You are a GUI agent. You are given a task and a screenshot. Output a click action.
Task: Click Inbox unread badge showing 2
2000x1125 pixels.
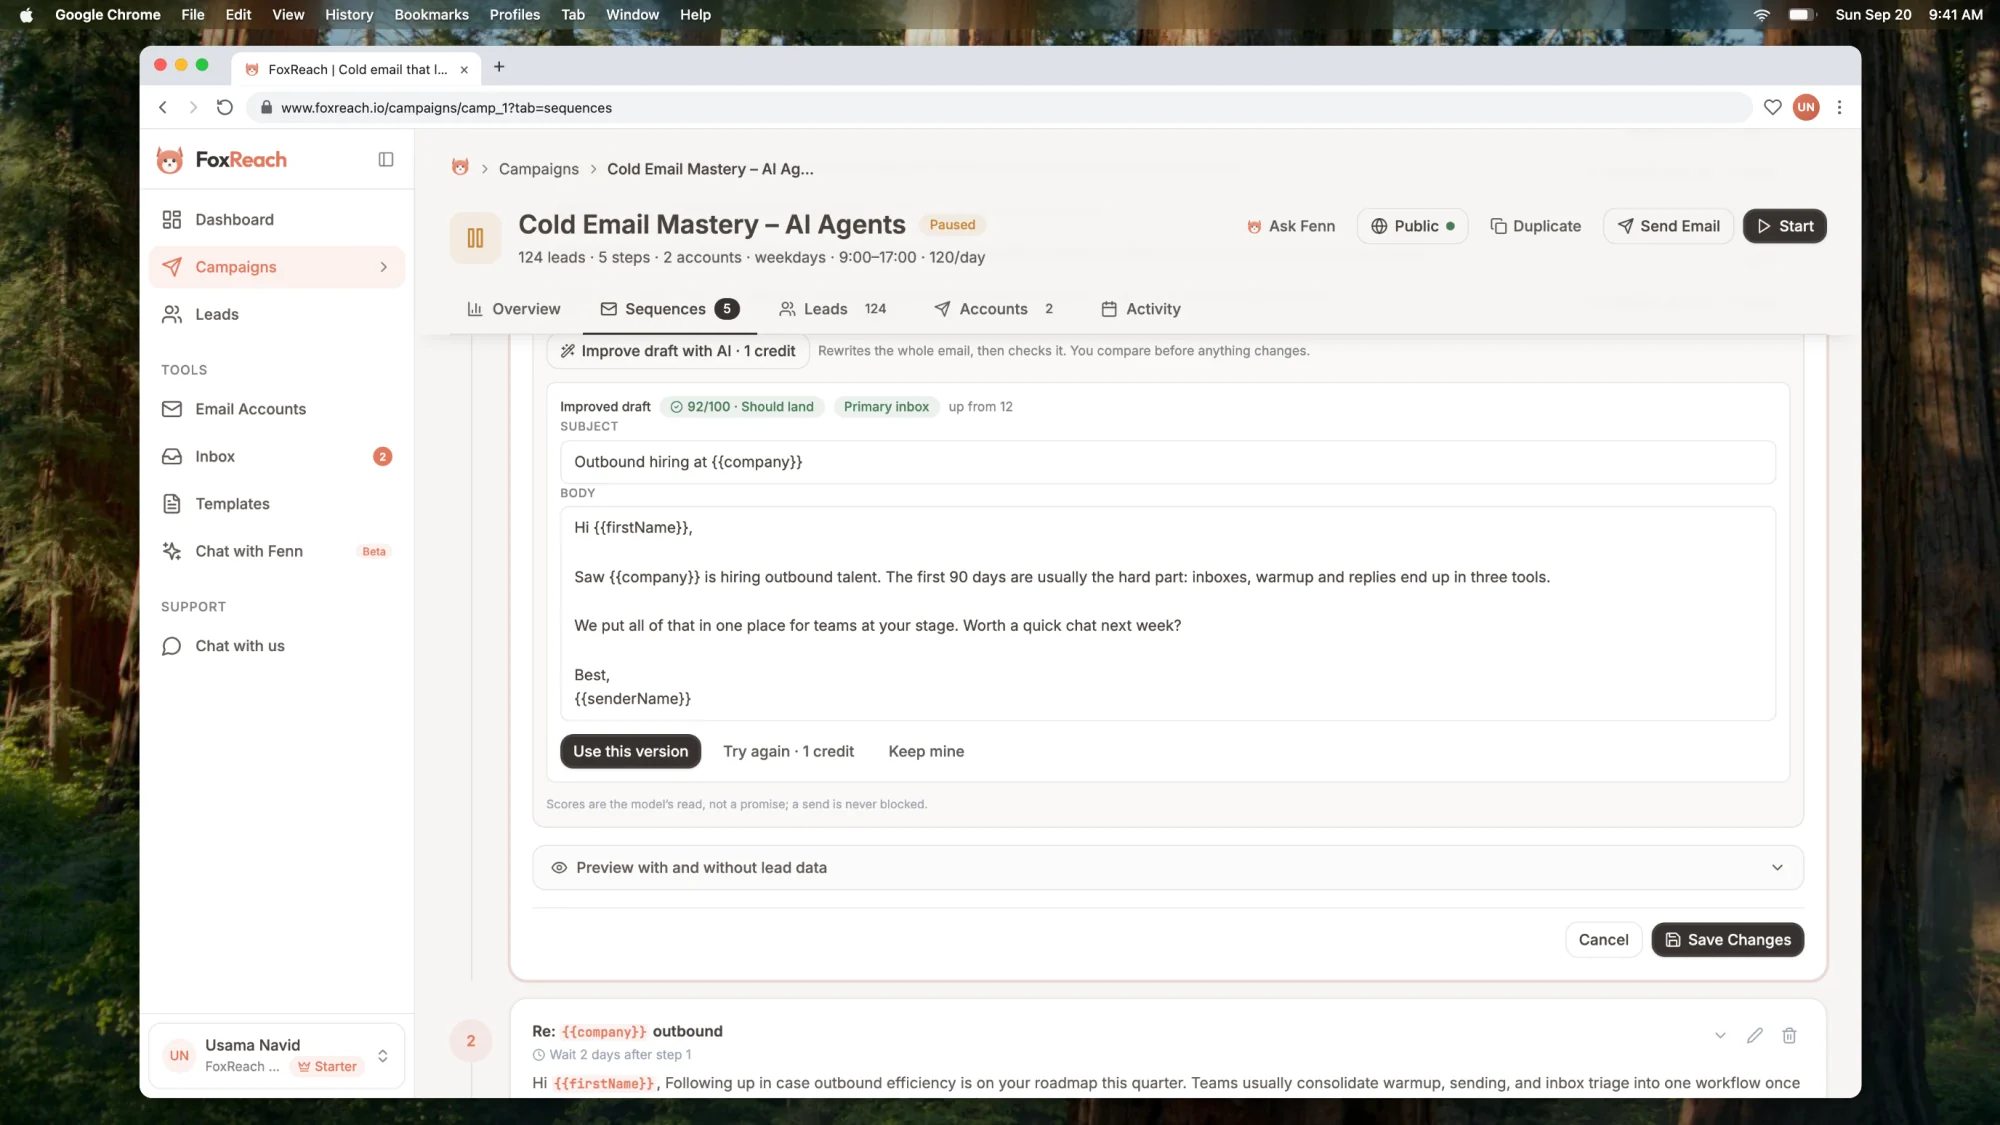pyautogui.click(x=382, y=456)
